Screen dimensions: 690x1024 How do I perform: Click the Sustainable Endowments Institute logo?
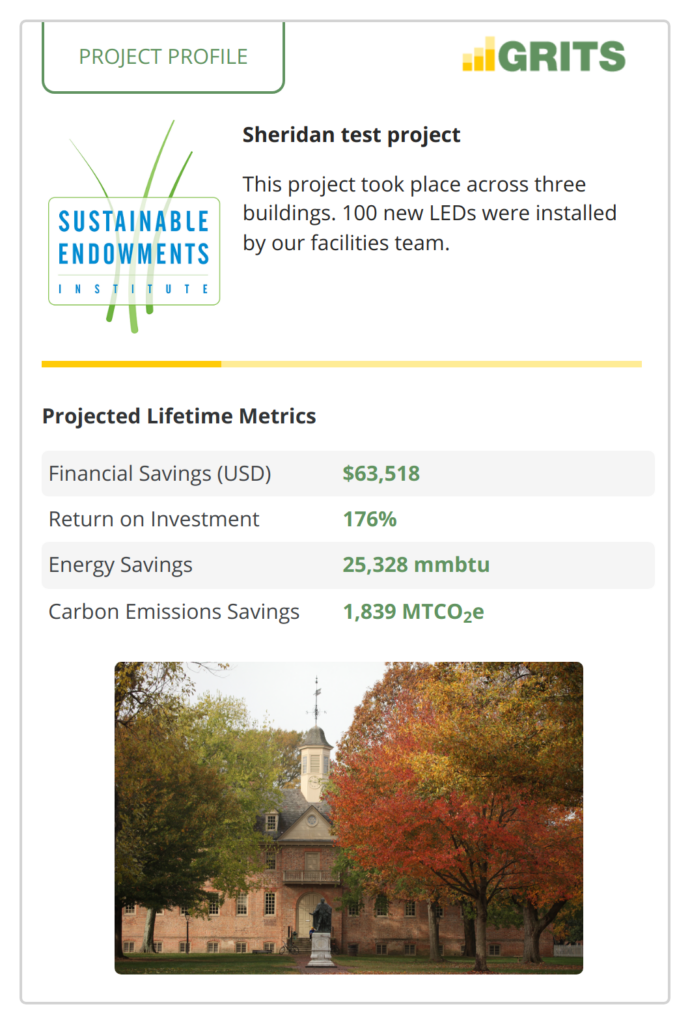coord(134,227)
